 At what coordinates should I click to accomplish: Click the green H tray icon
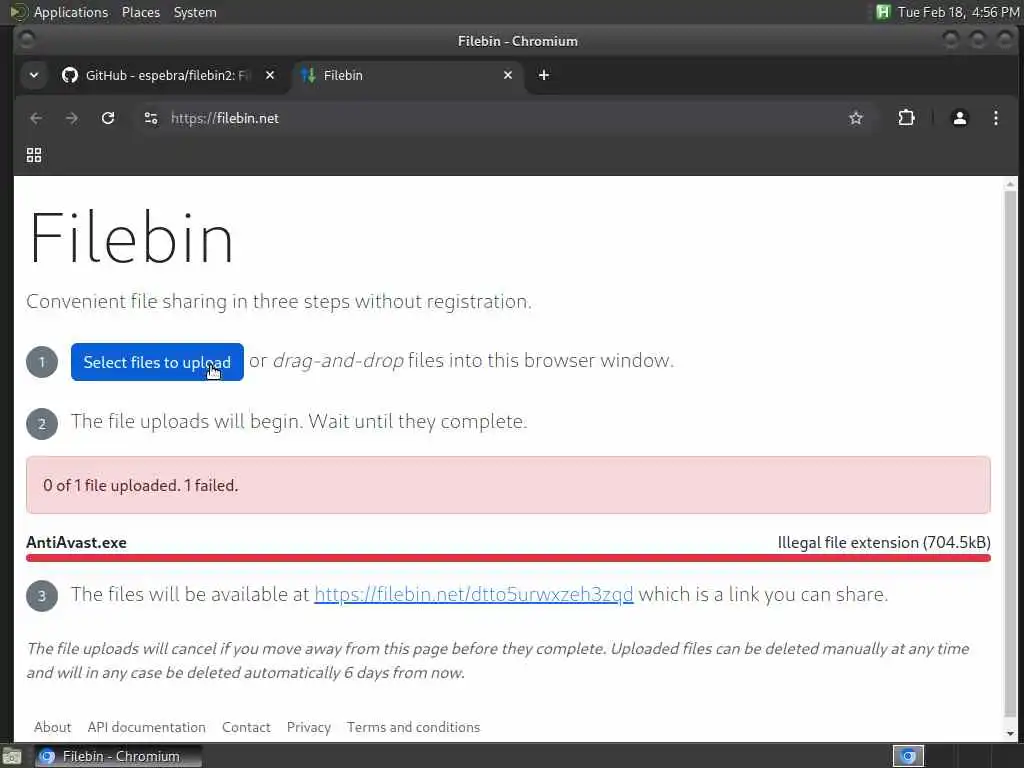883,12
